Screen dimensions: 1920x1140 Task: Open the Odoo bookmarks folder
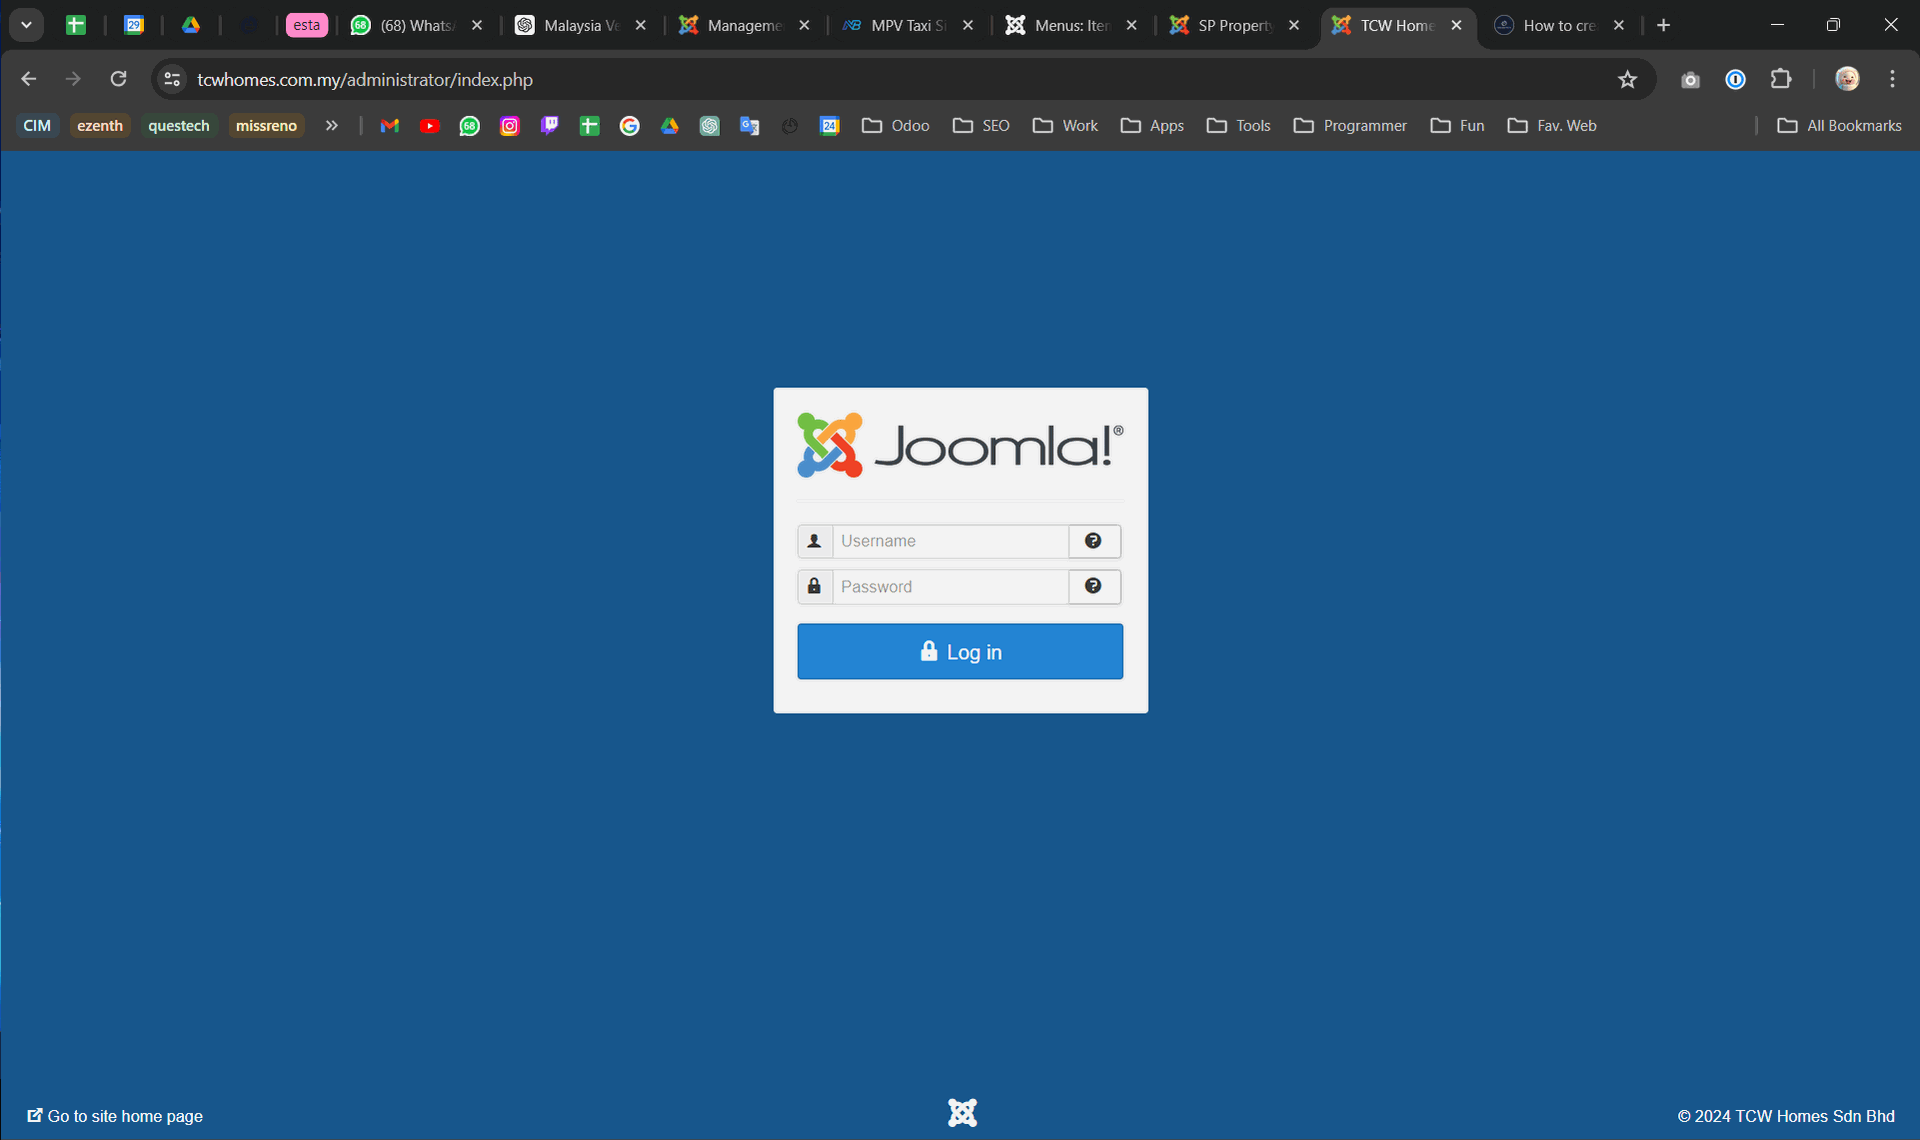click(x=896, y=125)
